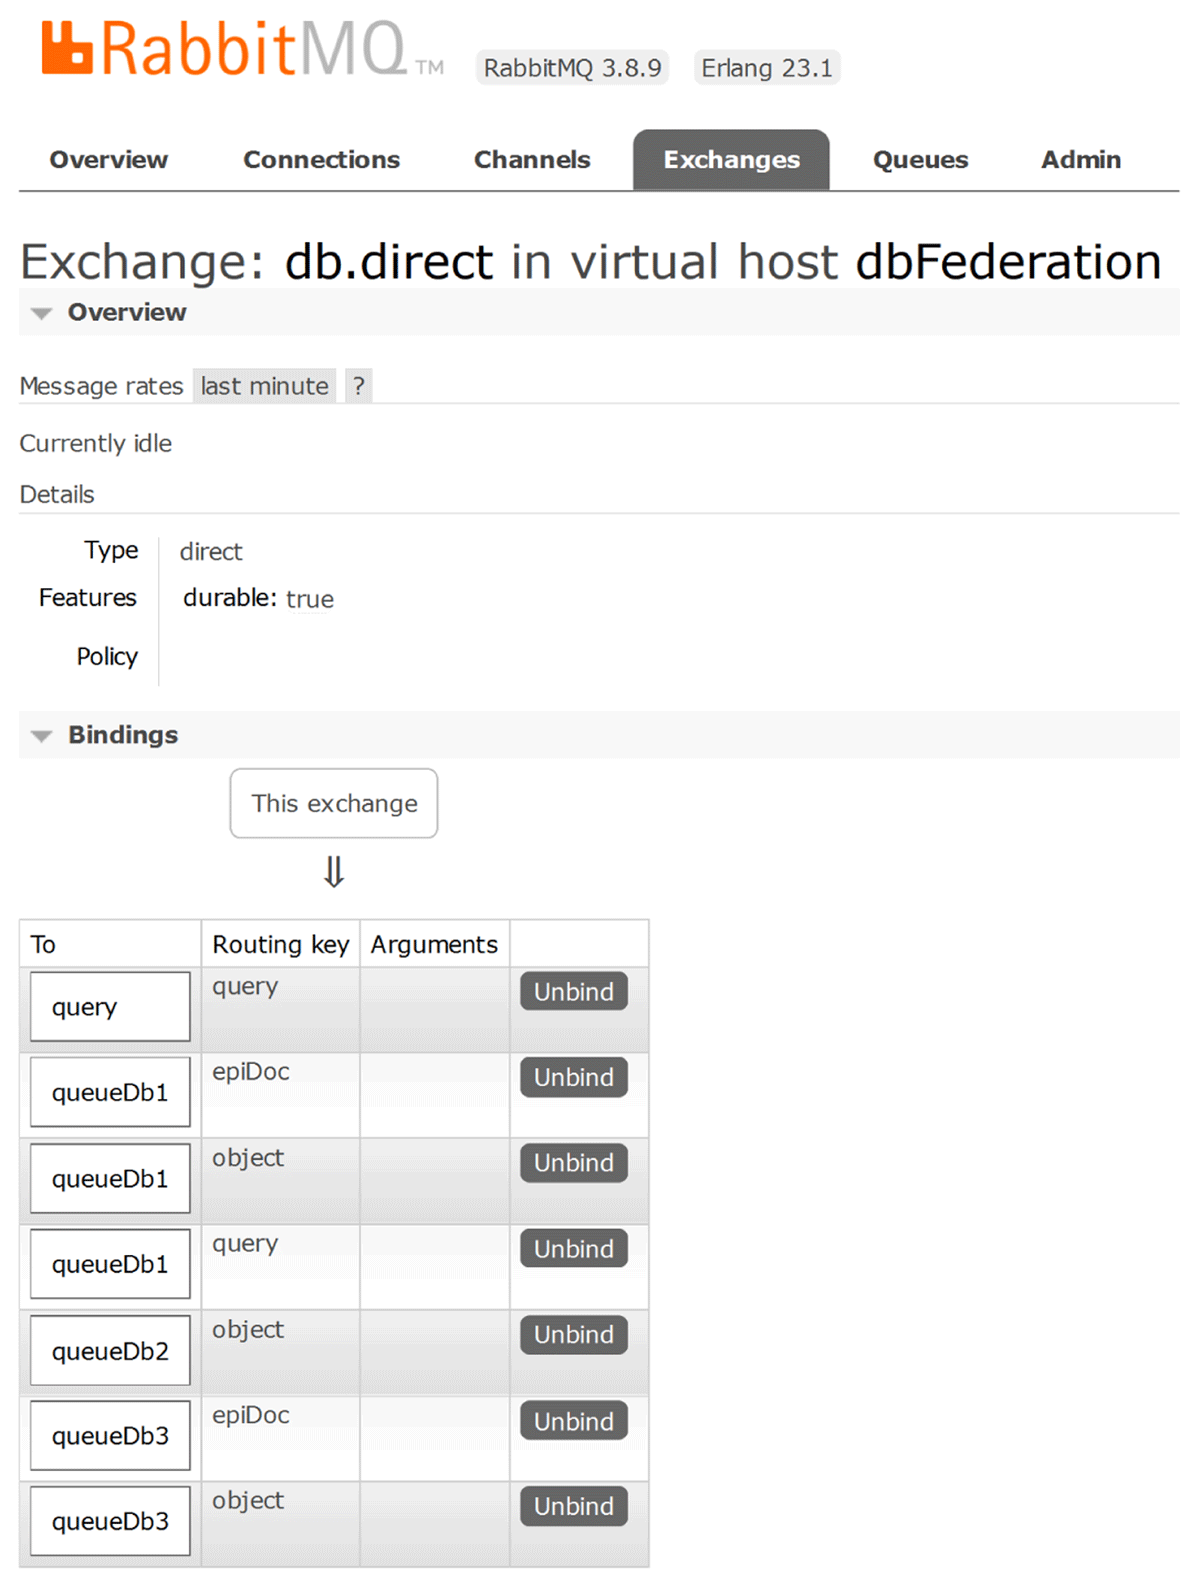Image resolution: width=1200 pixels, height=1588 pixels.
Task: Unbind queueDb1 epiDoc binding
Action: [574, 1077]
